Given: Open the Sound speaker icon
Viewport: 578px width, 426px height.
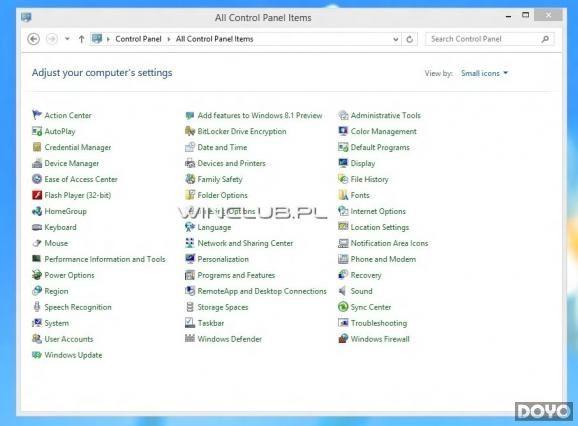Looking at the screenshot, I should [343, 291].
